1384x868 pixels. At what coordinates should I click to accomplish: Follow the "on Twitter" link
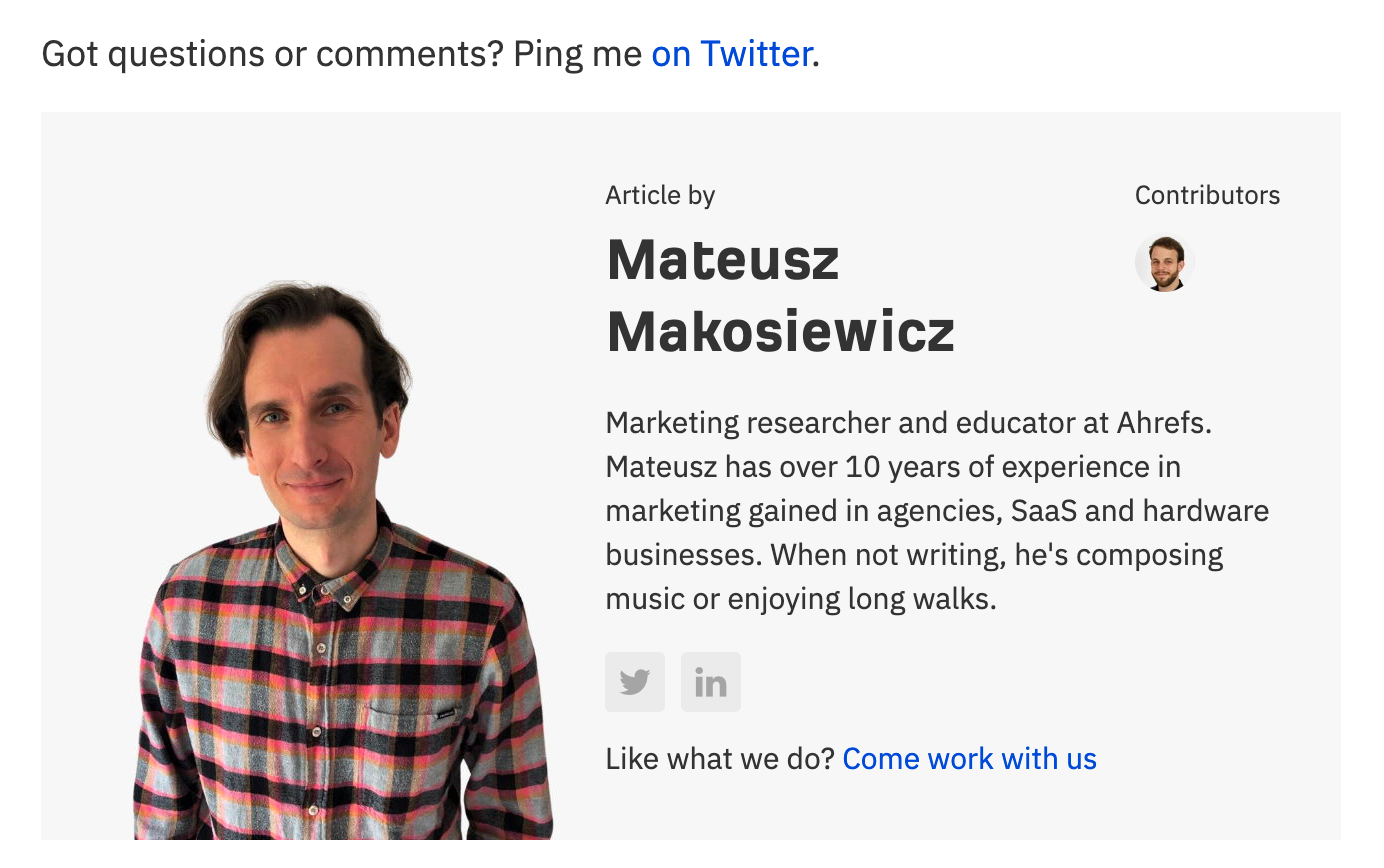731,54
